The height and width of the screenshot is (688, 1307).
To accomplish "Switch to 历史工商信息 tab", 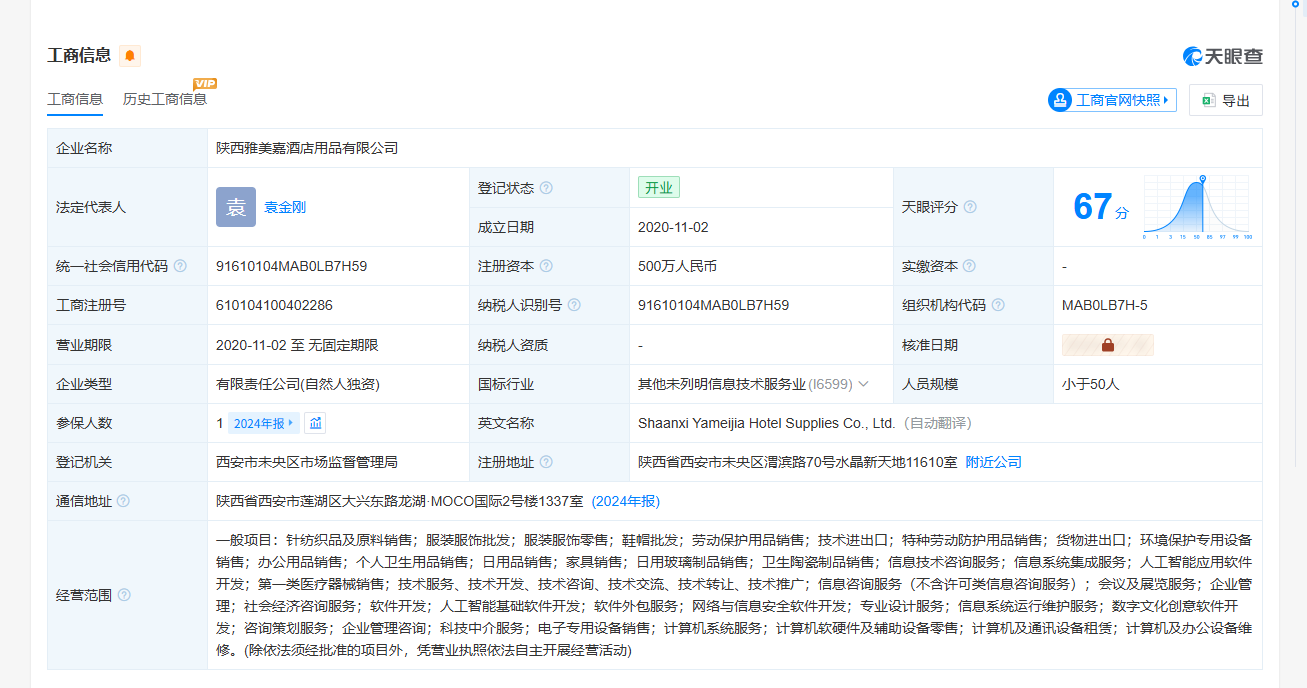I will (165, 99).
